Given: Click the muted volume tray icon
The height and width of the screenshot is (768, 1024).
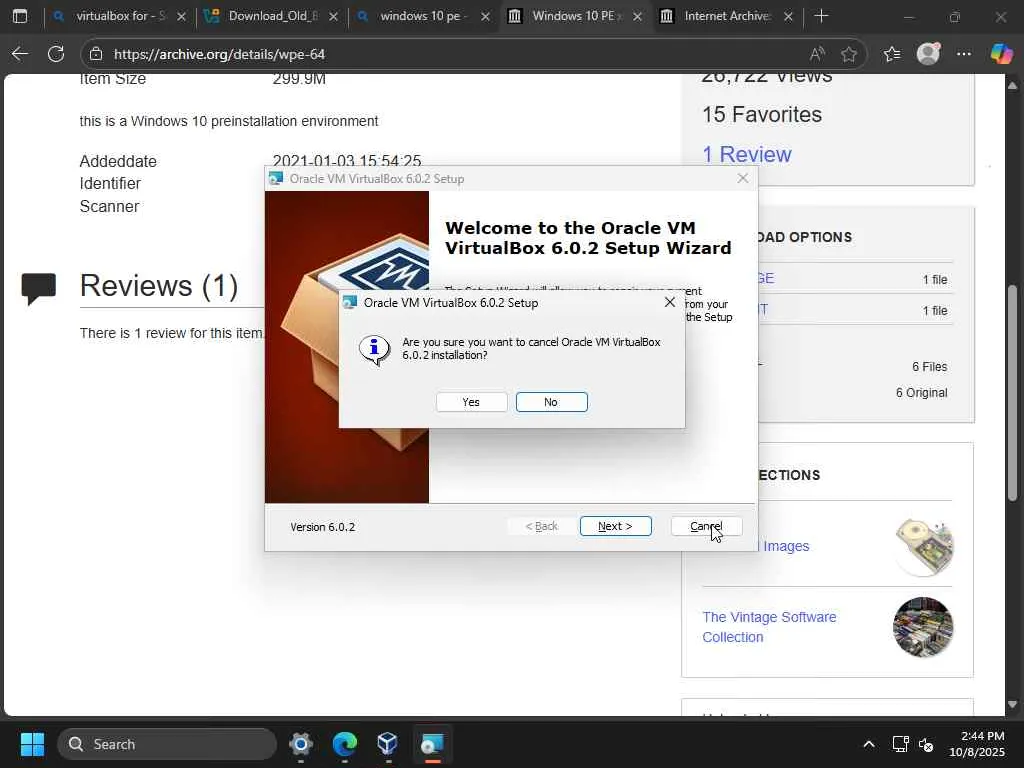Looking at the screenshot, I should (x=926, y=744).
